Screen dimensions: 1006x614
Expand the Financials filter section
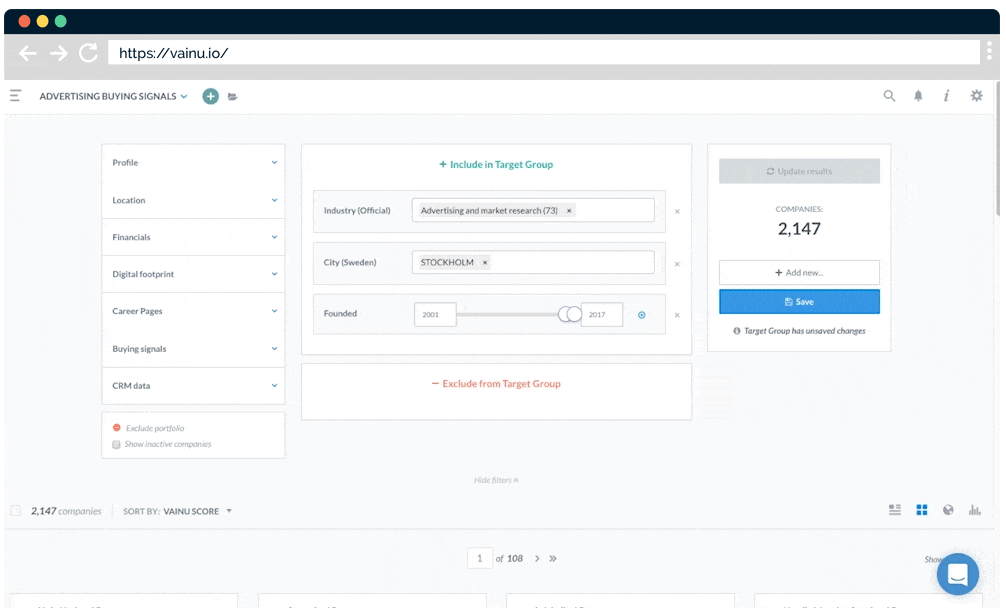point(193,237)
